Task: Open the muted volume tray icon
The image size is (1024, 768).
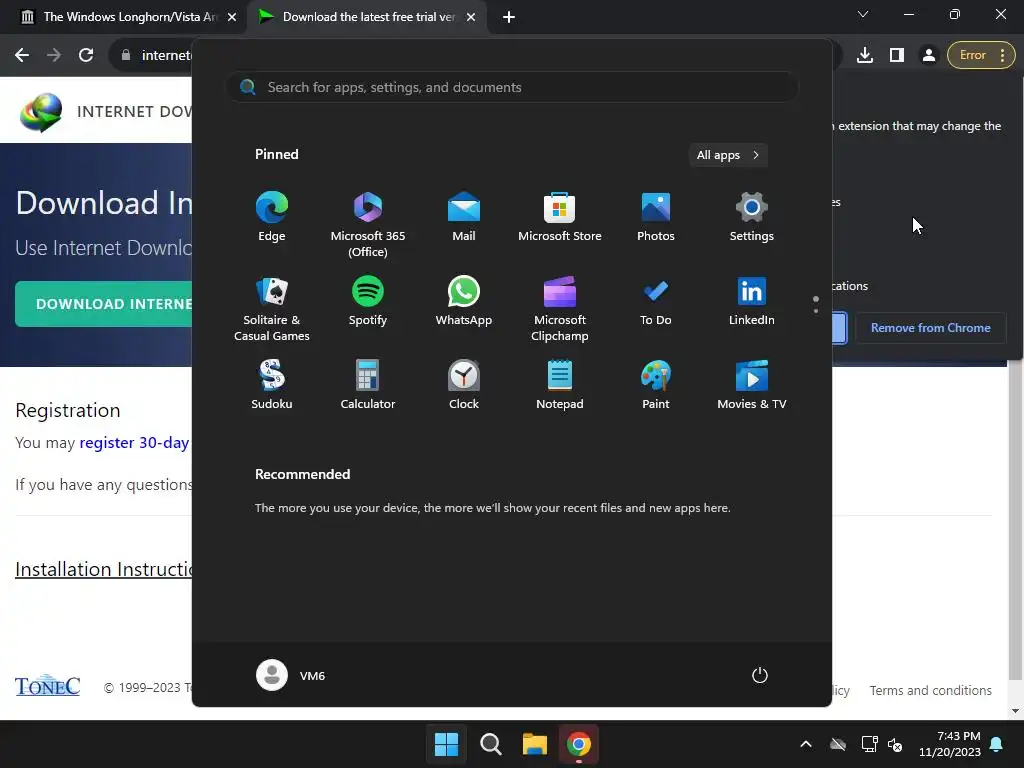Action: click(x=895, y=744)
